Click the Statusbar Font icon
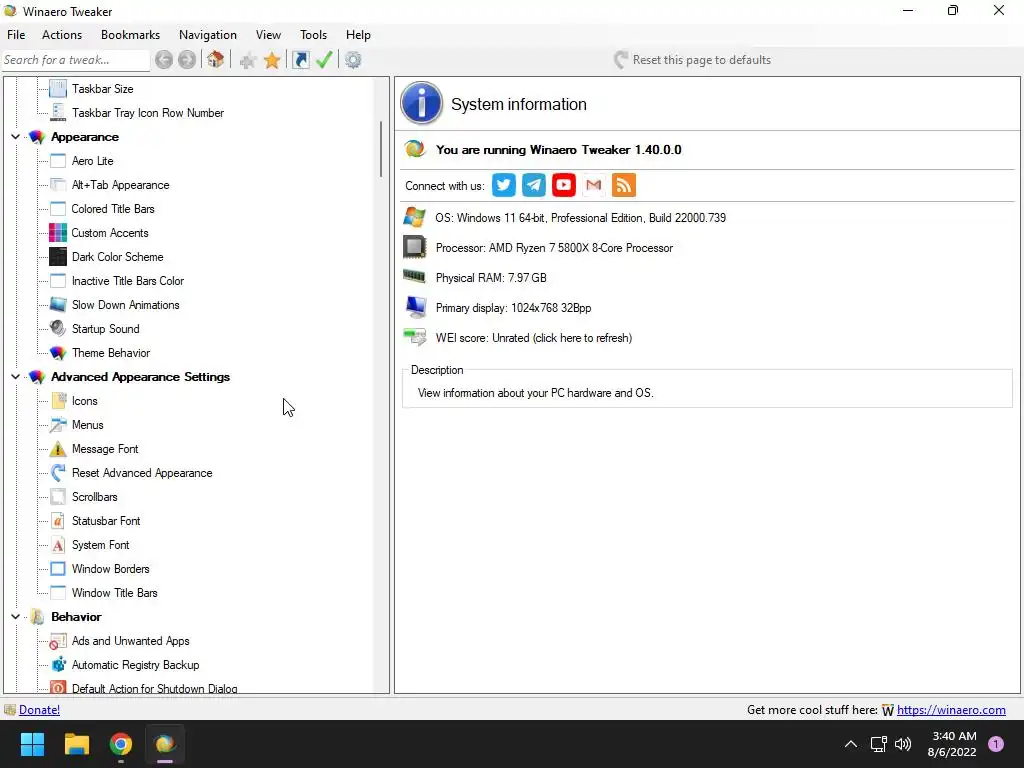Screen dimensions: 1024x768 pos(58,520)
